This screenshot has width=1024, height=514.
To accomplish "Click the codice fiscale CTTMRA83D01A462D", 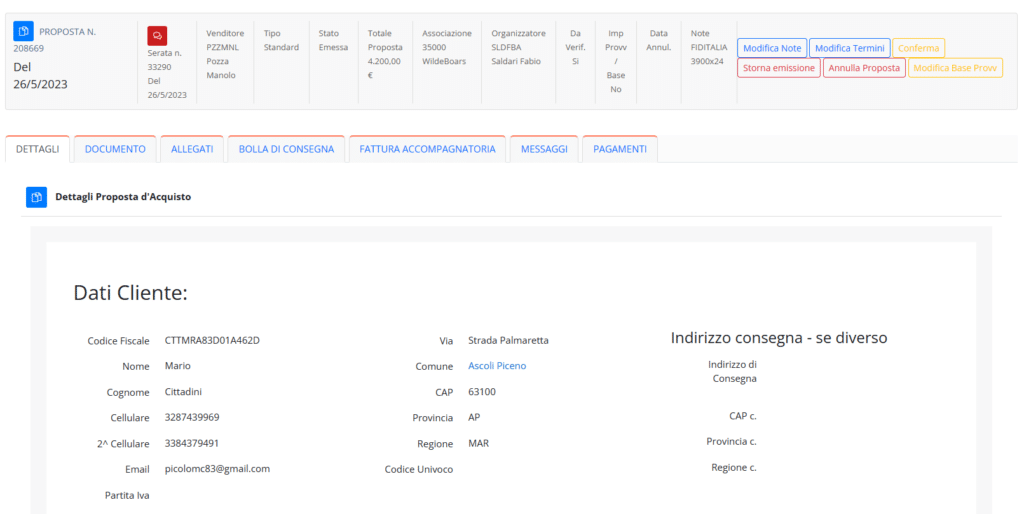I will pos(212,340).
